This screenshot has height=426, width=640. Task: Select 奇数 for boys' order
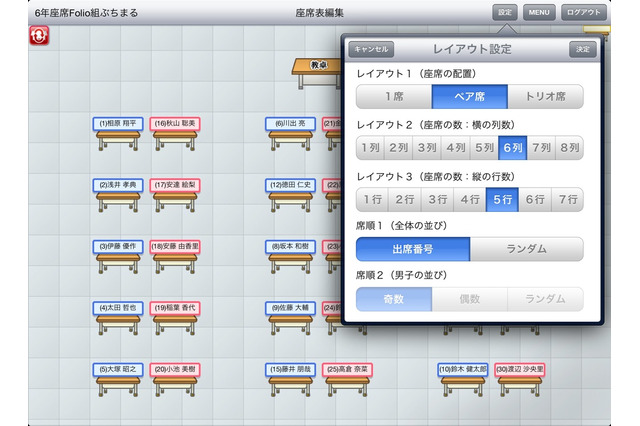pos(394,300)
